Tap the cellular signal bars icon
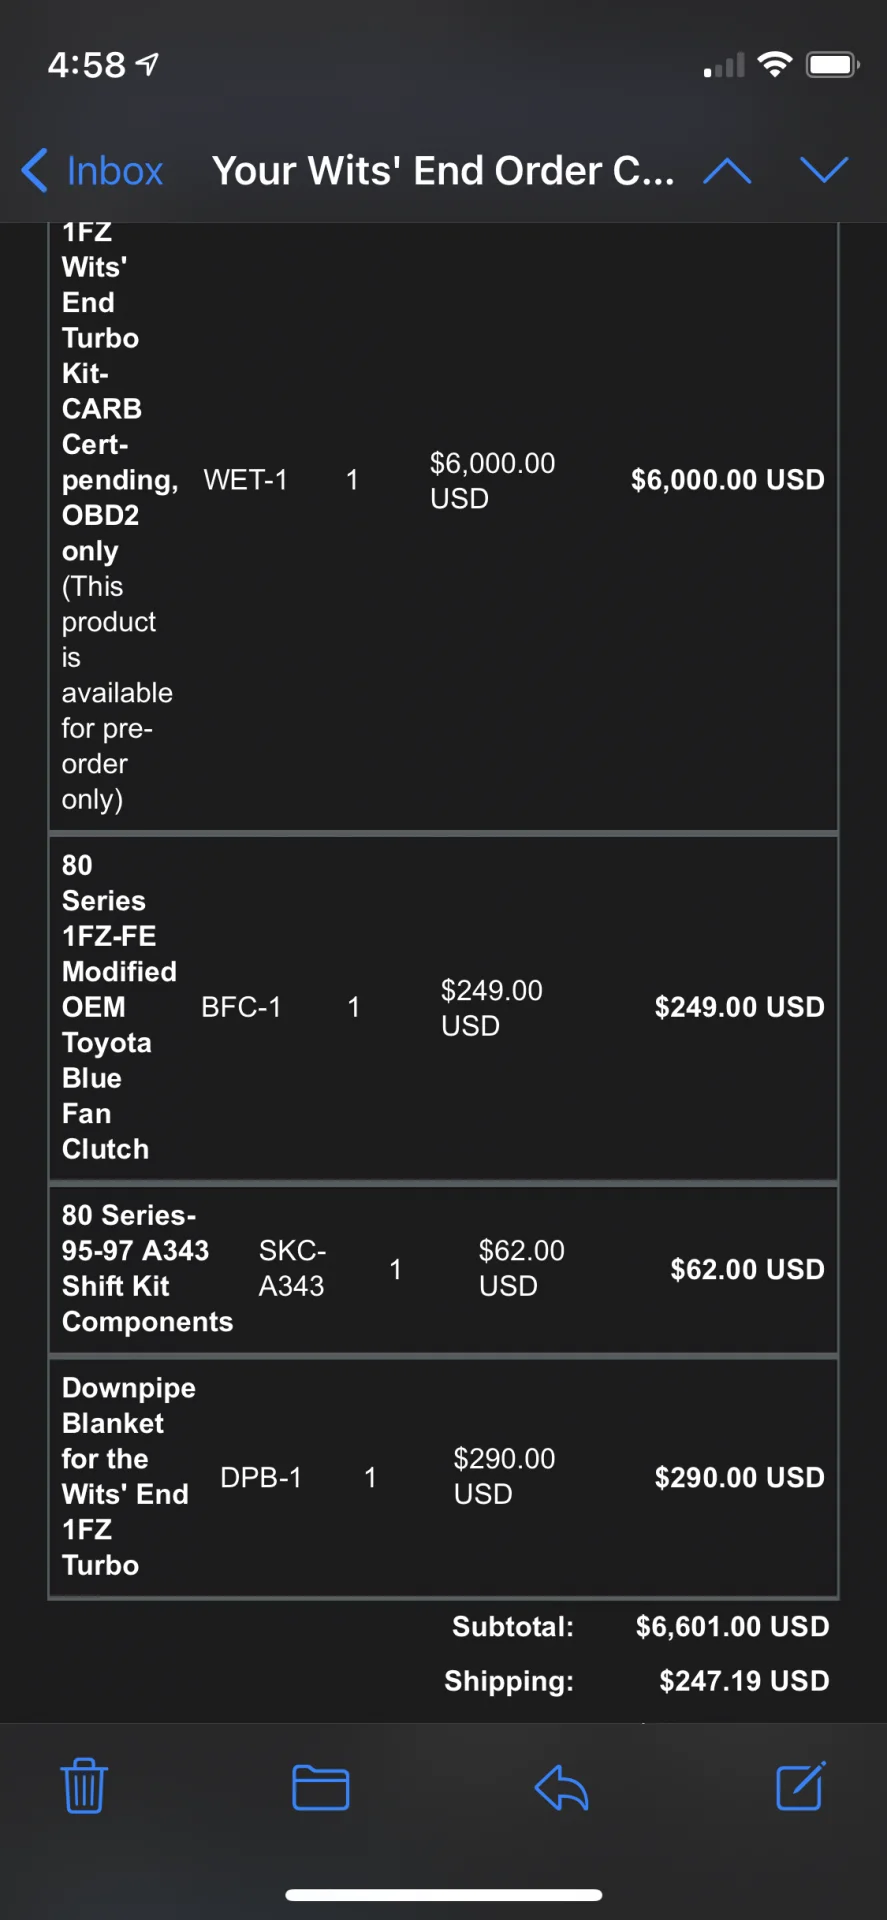Screen dimensions: 887x1920 click(725, 66)
